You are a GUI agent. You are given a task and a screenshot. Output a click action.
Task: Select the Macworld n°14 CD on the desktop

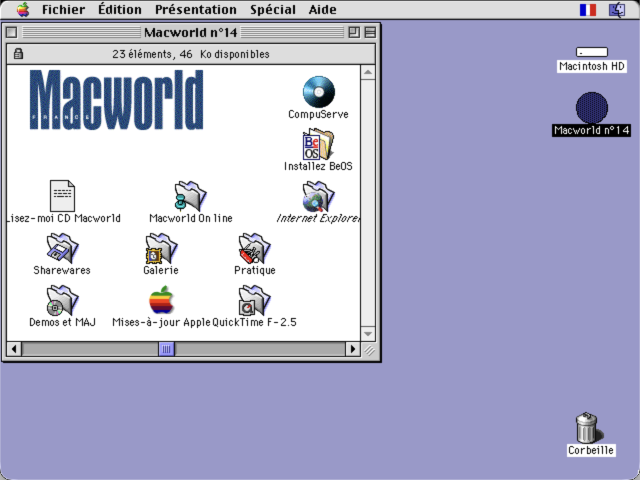click(x=592, y=108)
